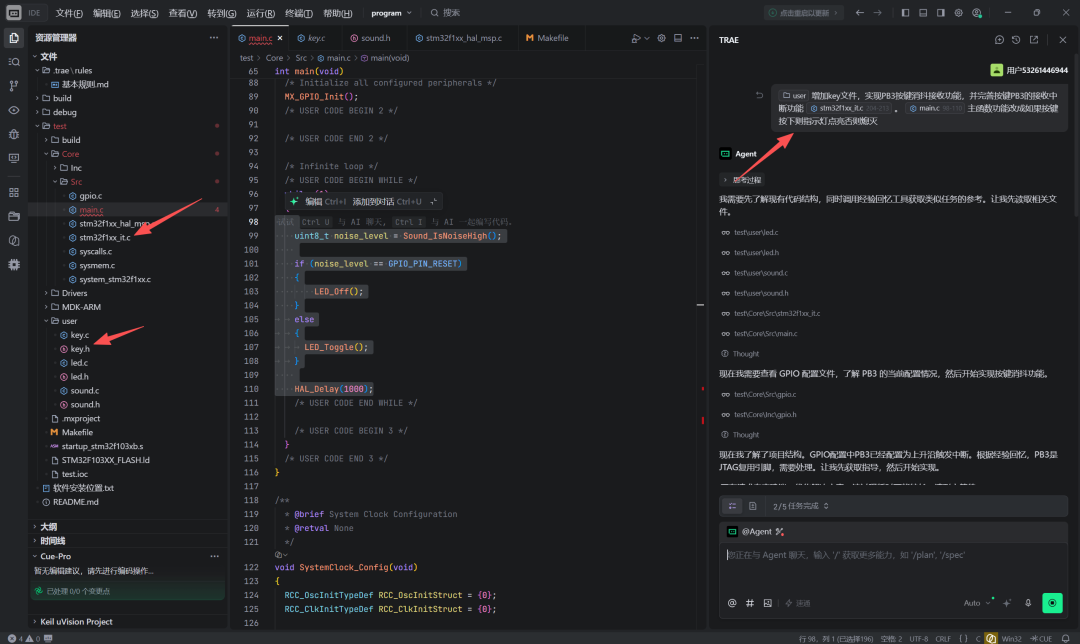Expand the 2/5 任务完成 task list
Screen dimensions: 1080x644
[x=800, y=506]
